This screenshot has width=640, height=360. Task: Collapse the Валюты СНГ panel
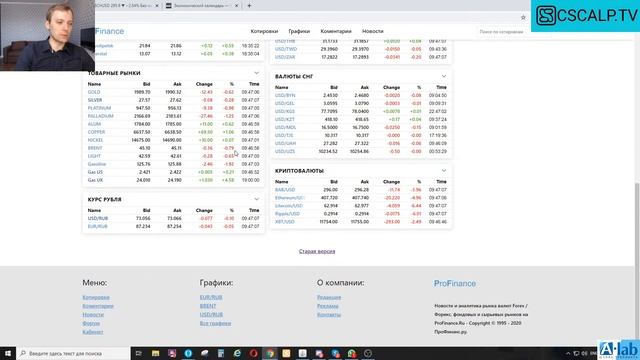point(444,76)
